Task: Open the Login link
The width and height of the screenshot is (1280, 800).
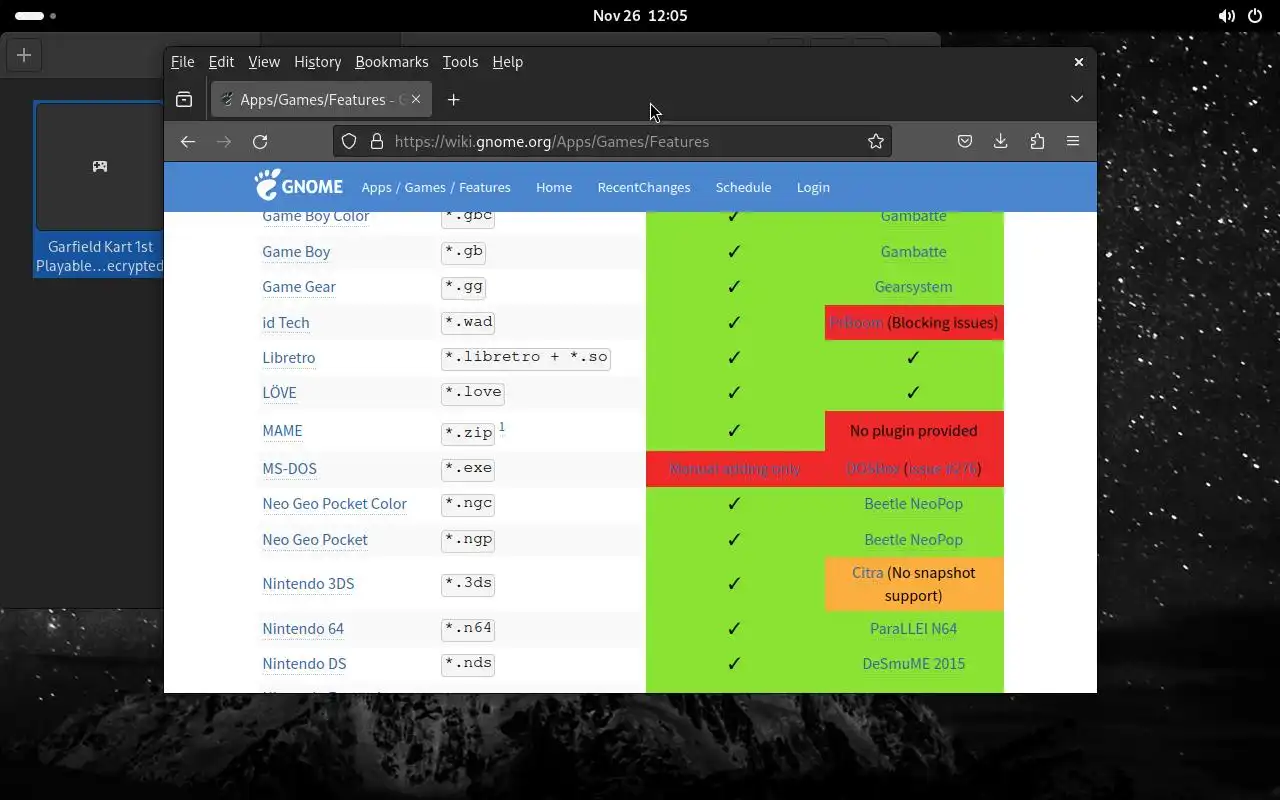Action: 813,187
